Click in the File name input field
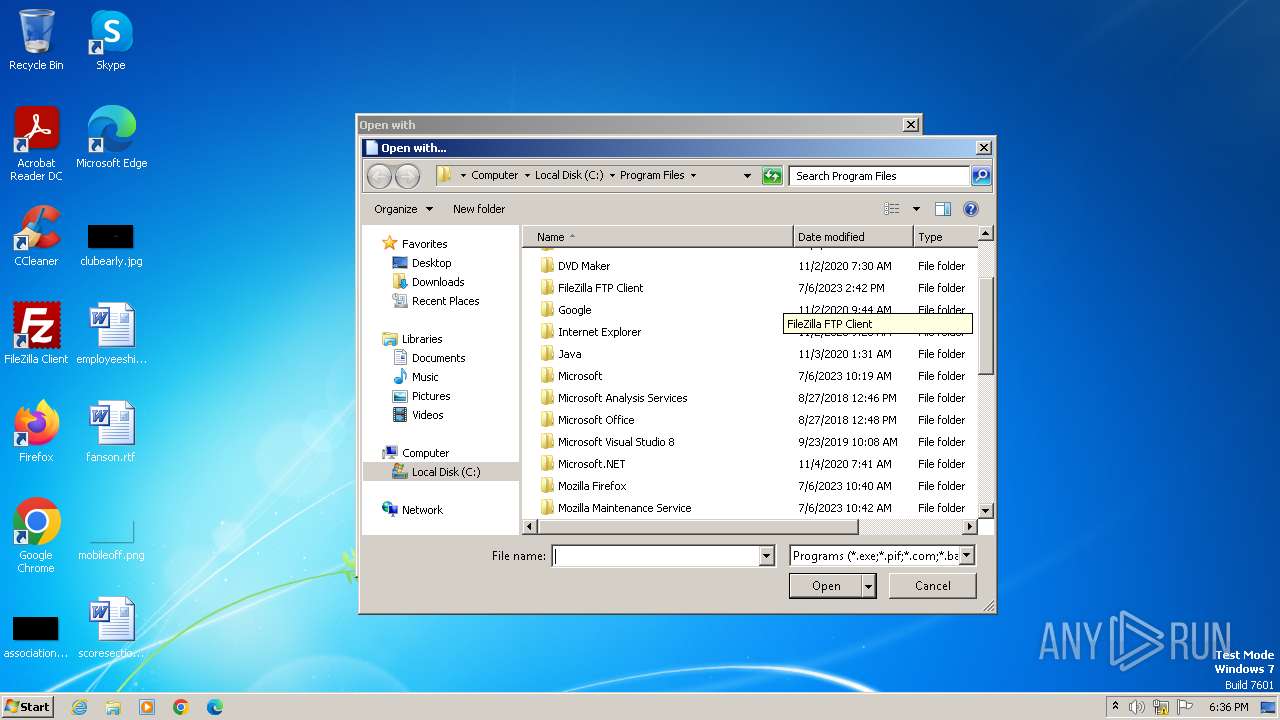This screenshot has width=1280, height=720. (x=656, y=556)
